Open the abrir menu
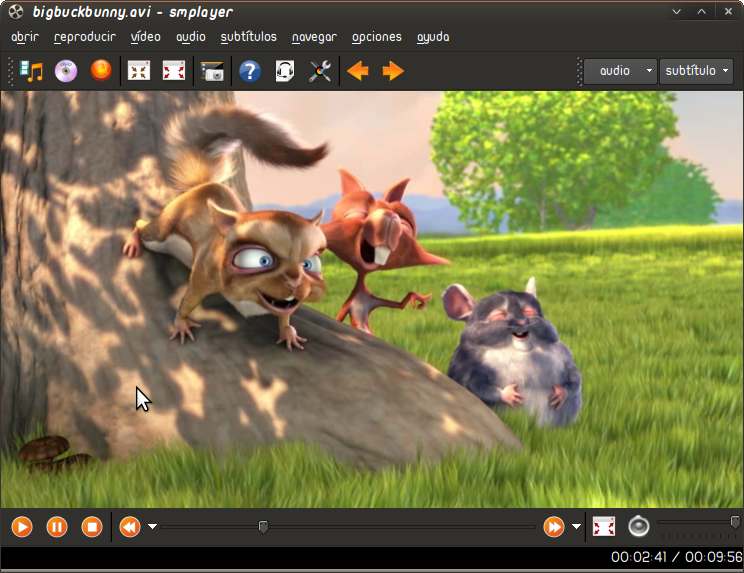This screenshot has width=744, height=573. point(25,37)
